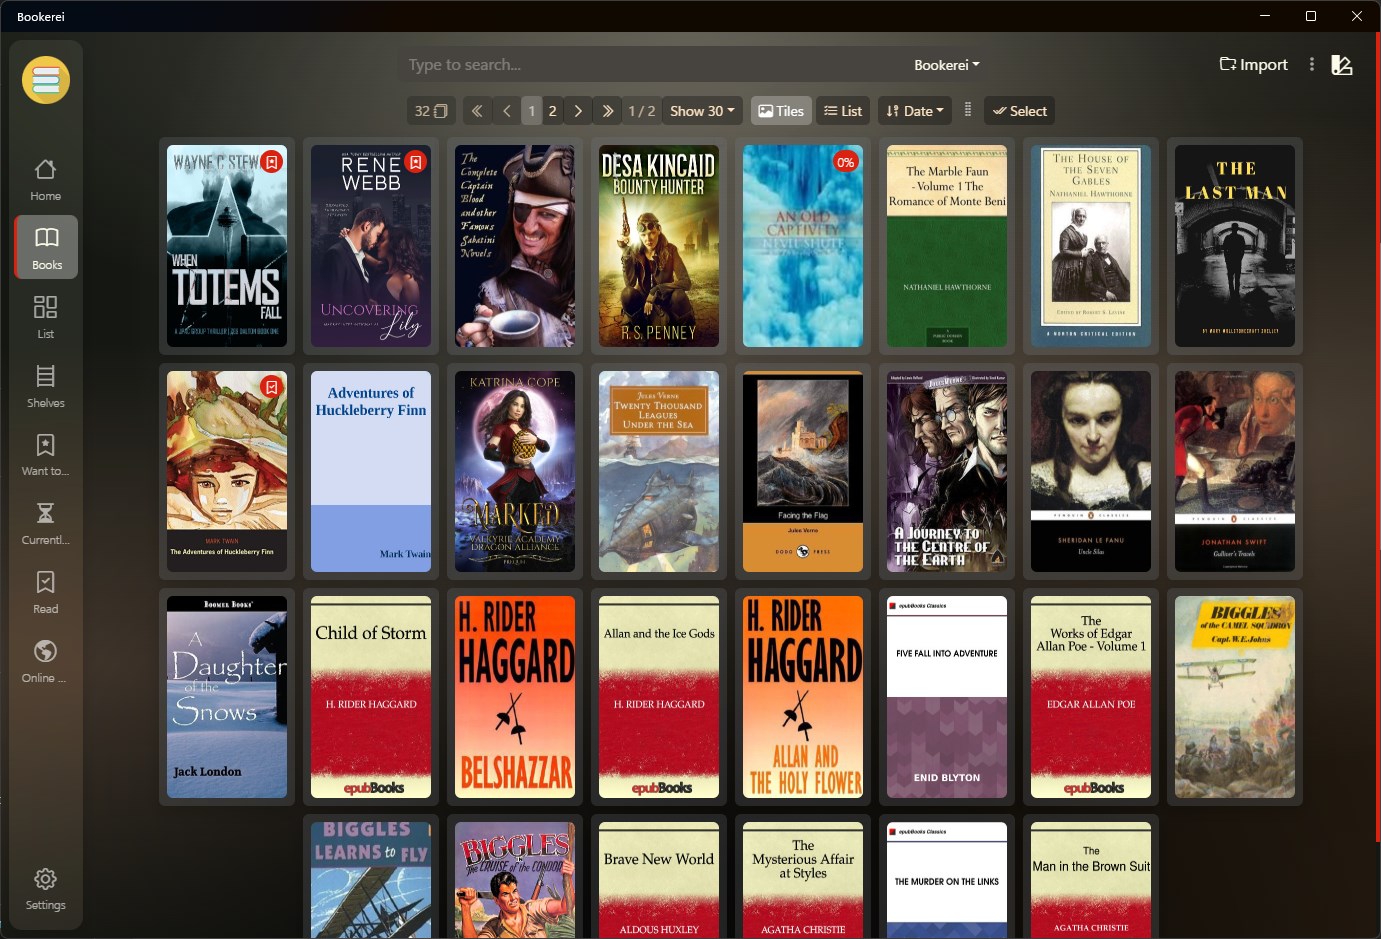Screen dimensions: 1381x939
Task: Select page 2 in the pagination
Action: tap(552, 111)
